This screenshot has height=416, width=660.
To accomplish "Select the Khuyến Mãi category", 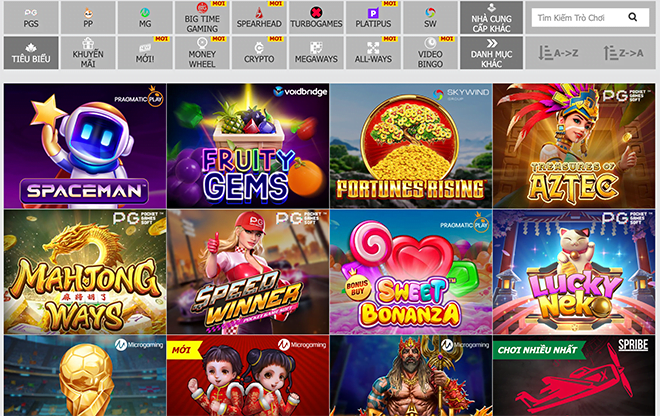I will 88,53.
